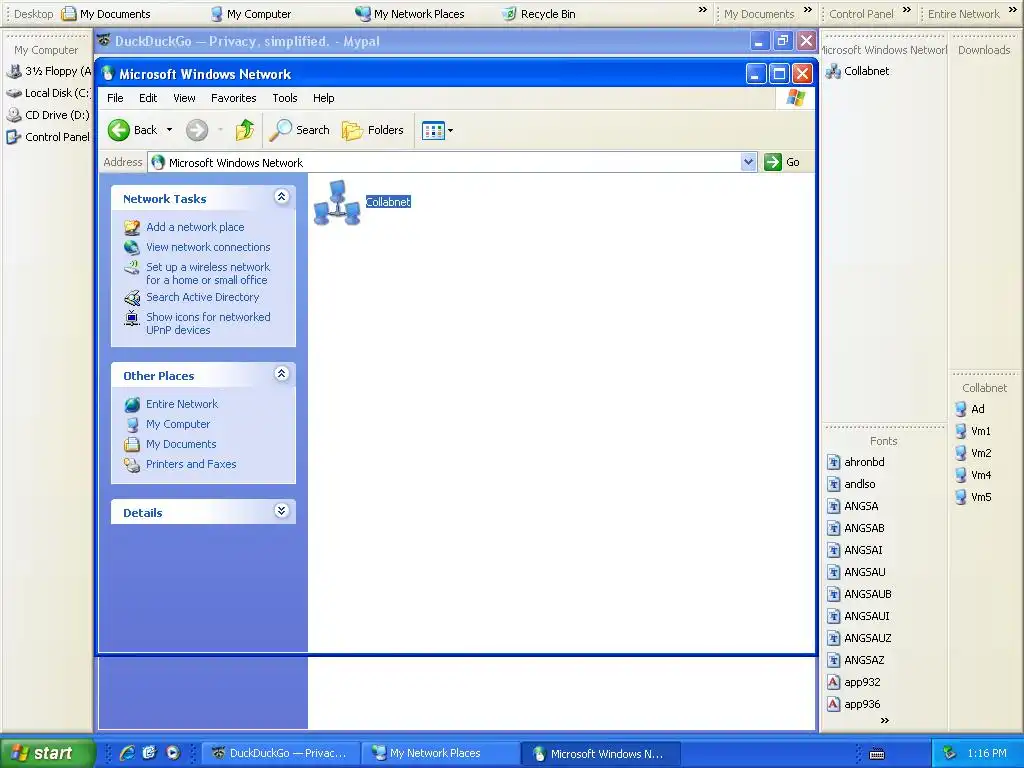
Task: Expand My Documents toolbar overflow chevron
Action: pos(808,10)
